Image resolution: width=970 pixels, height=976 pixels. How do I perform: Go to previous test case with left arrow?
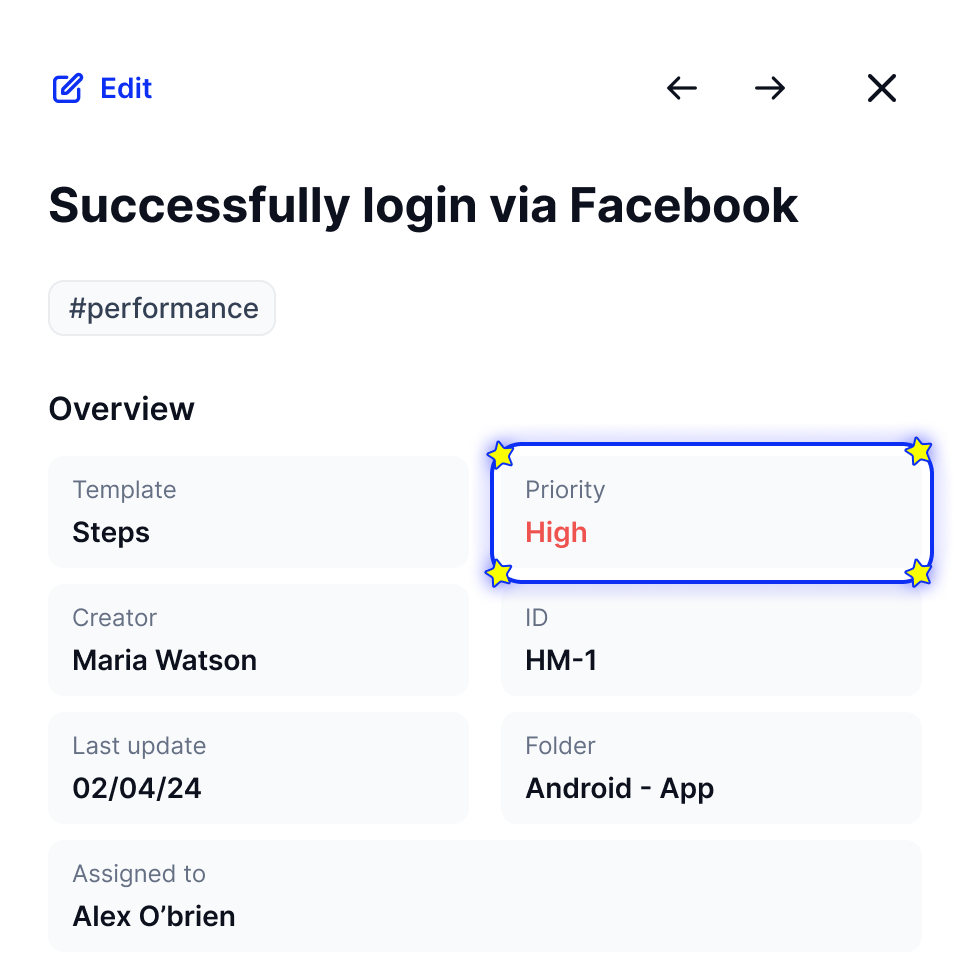click(x=682, y=88)
